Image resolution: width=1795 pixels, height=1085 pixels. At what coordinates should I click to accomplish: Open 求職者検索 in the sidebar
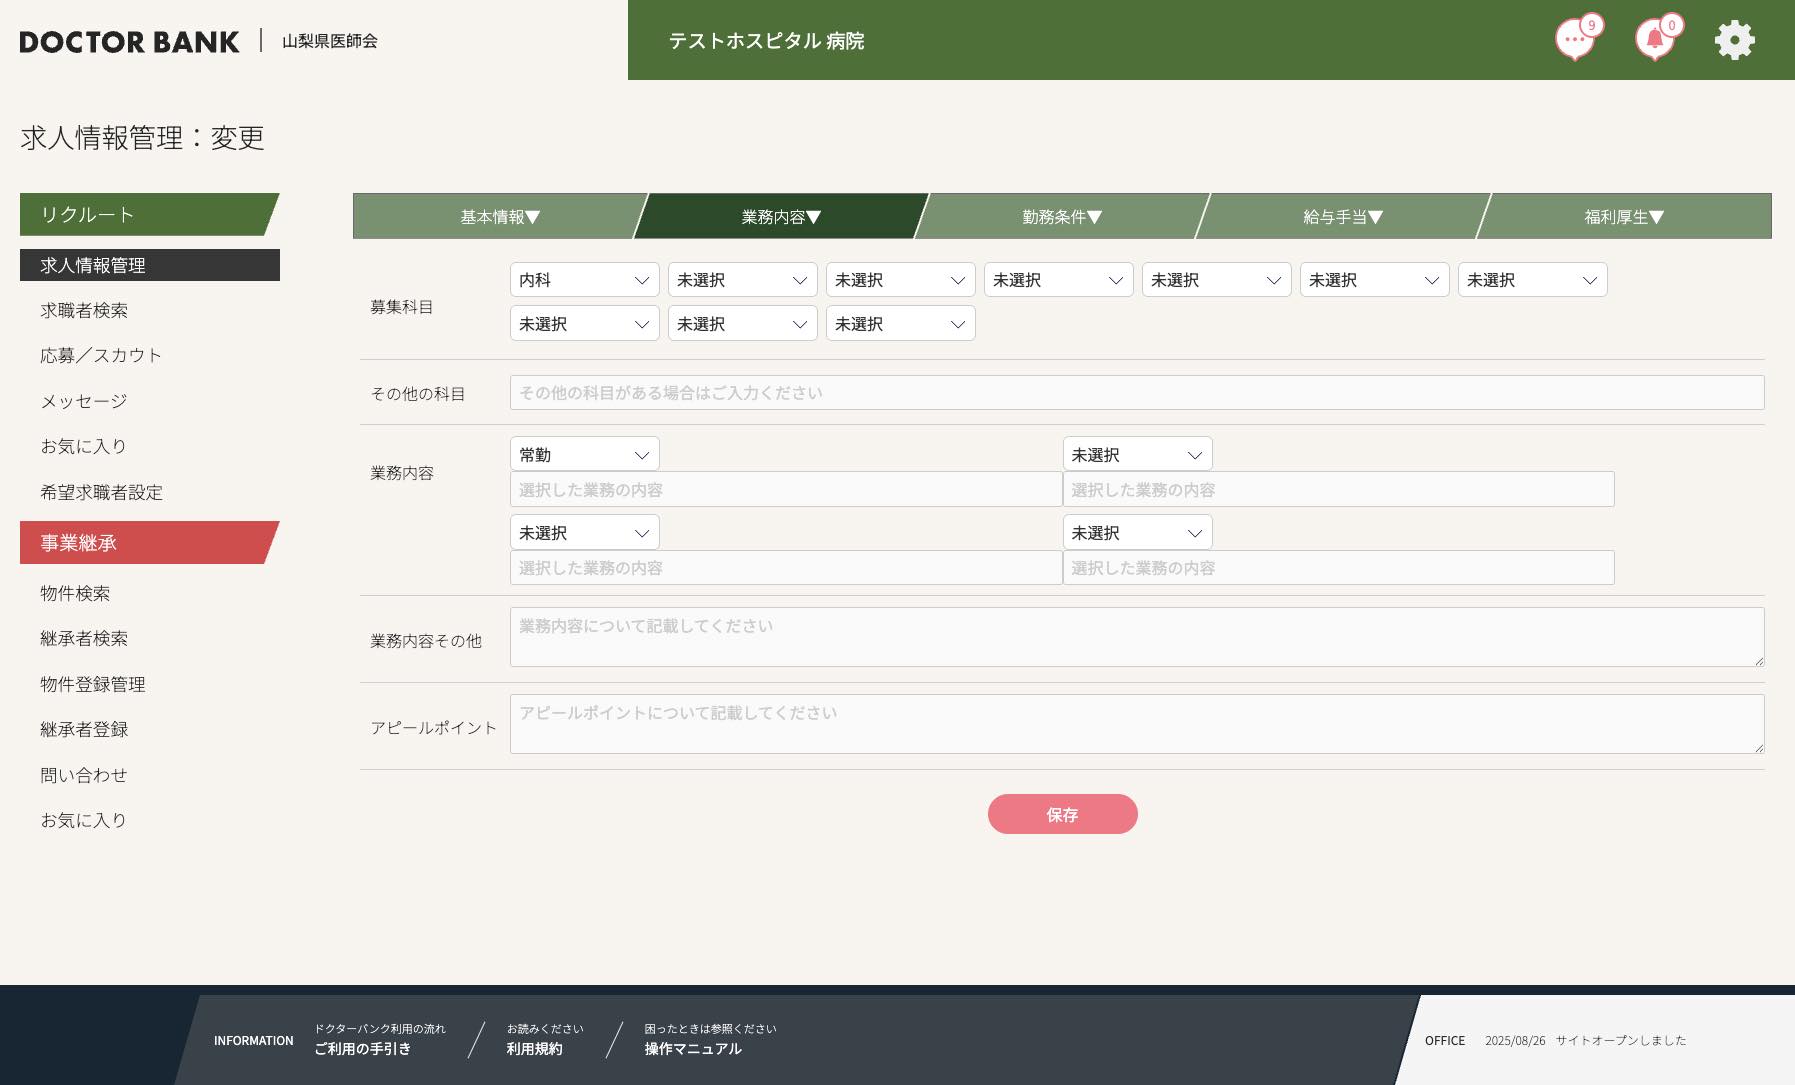pos(84,311)
